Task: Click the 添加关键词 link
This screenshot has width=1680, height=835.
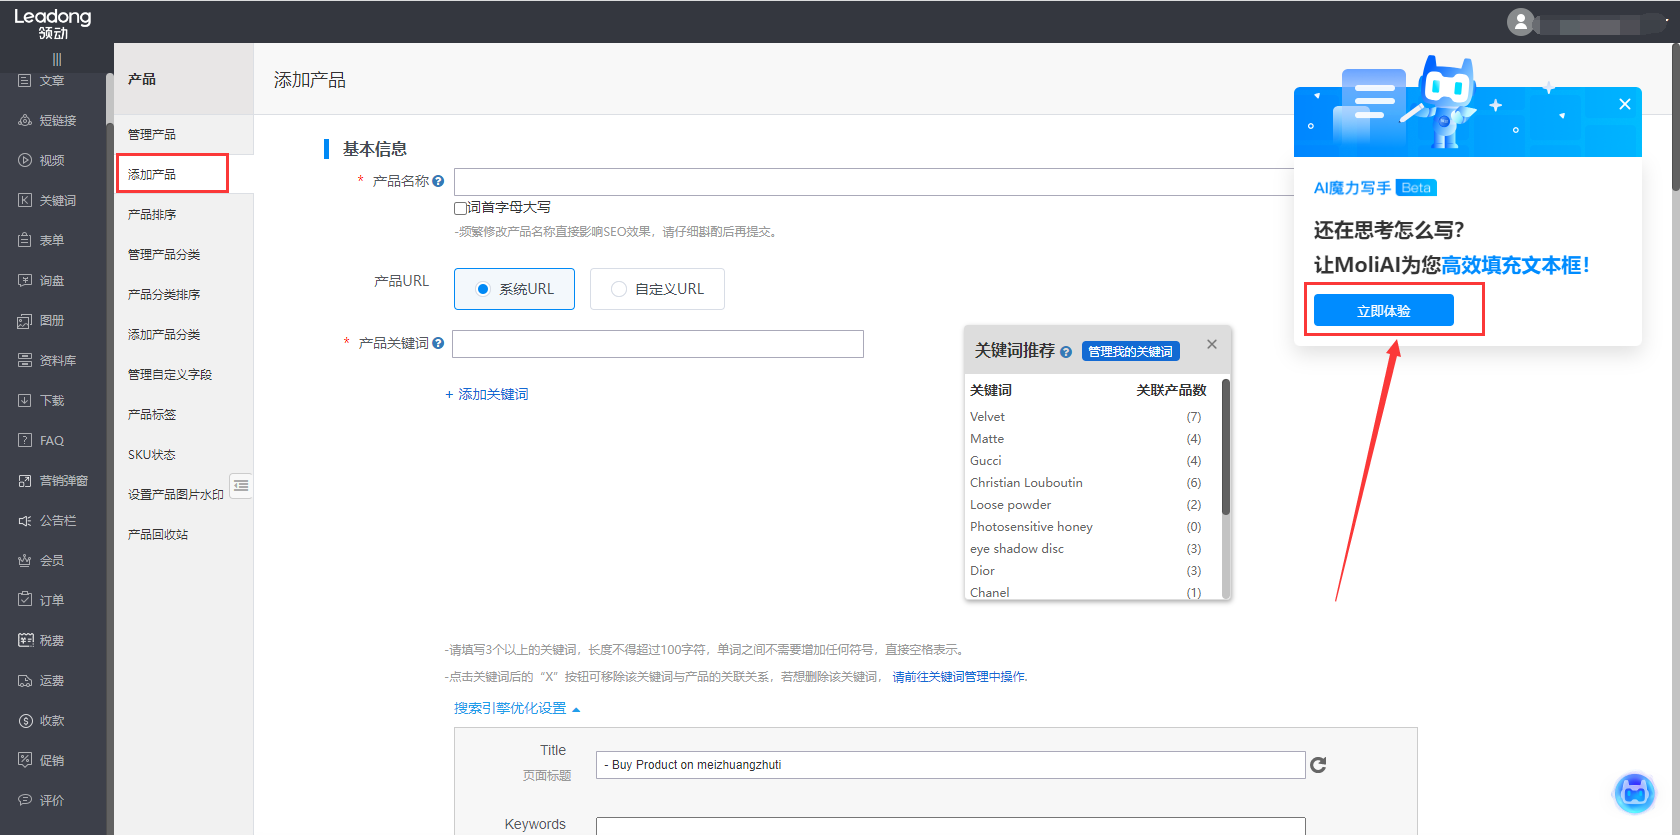Action: coord(487,394)
